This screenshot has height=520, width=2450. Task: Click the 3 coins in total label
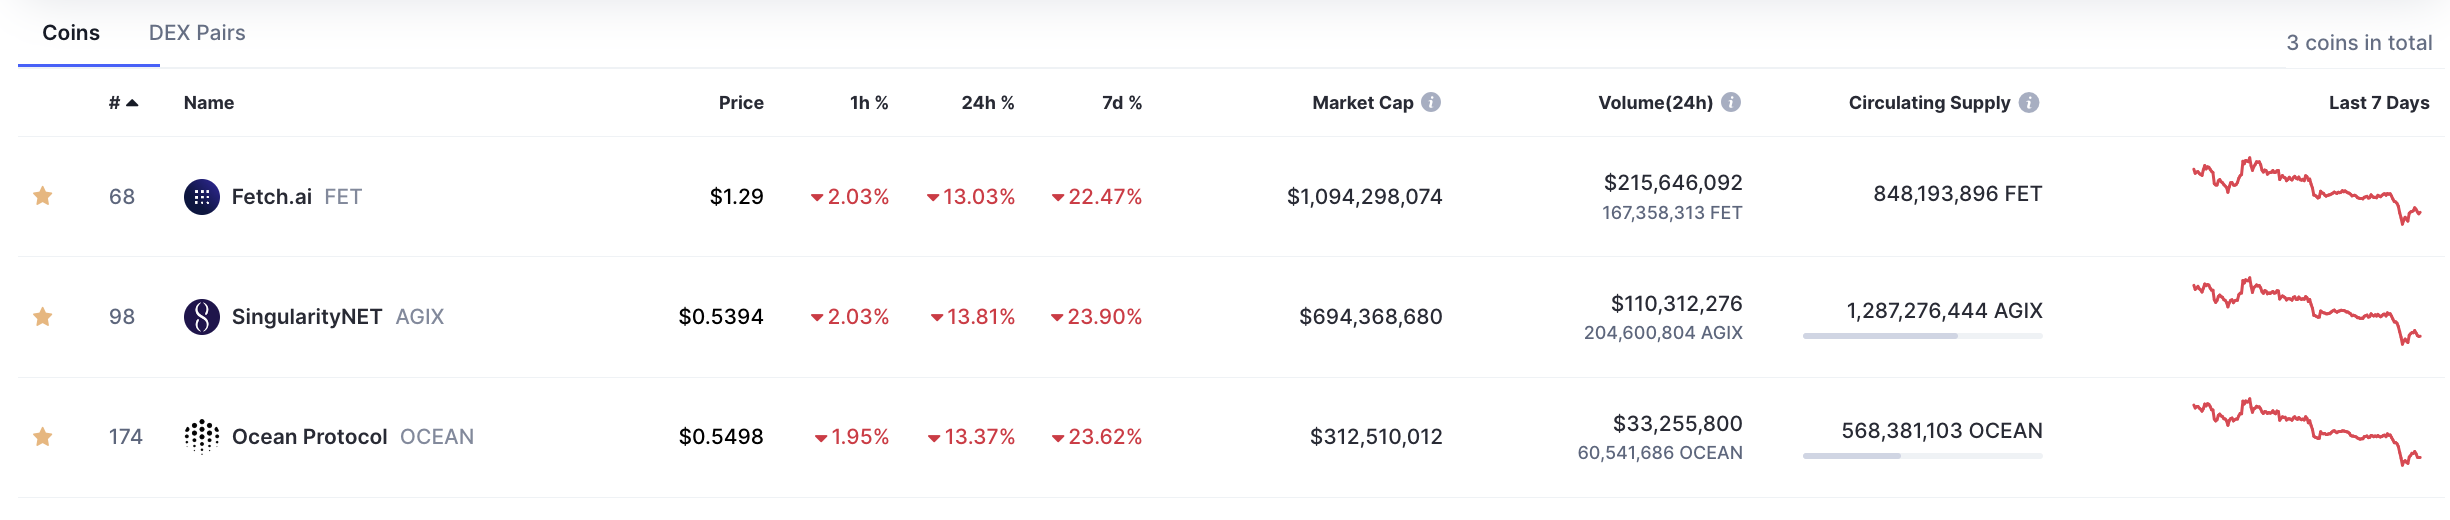coord(2359,43)
